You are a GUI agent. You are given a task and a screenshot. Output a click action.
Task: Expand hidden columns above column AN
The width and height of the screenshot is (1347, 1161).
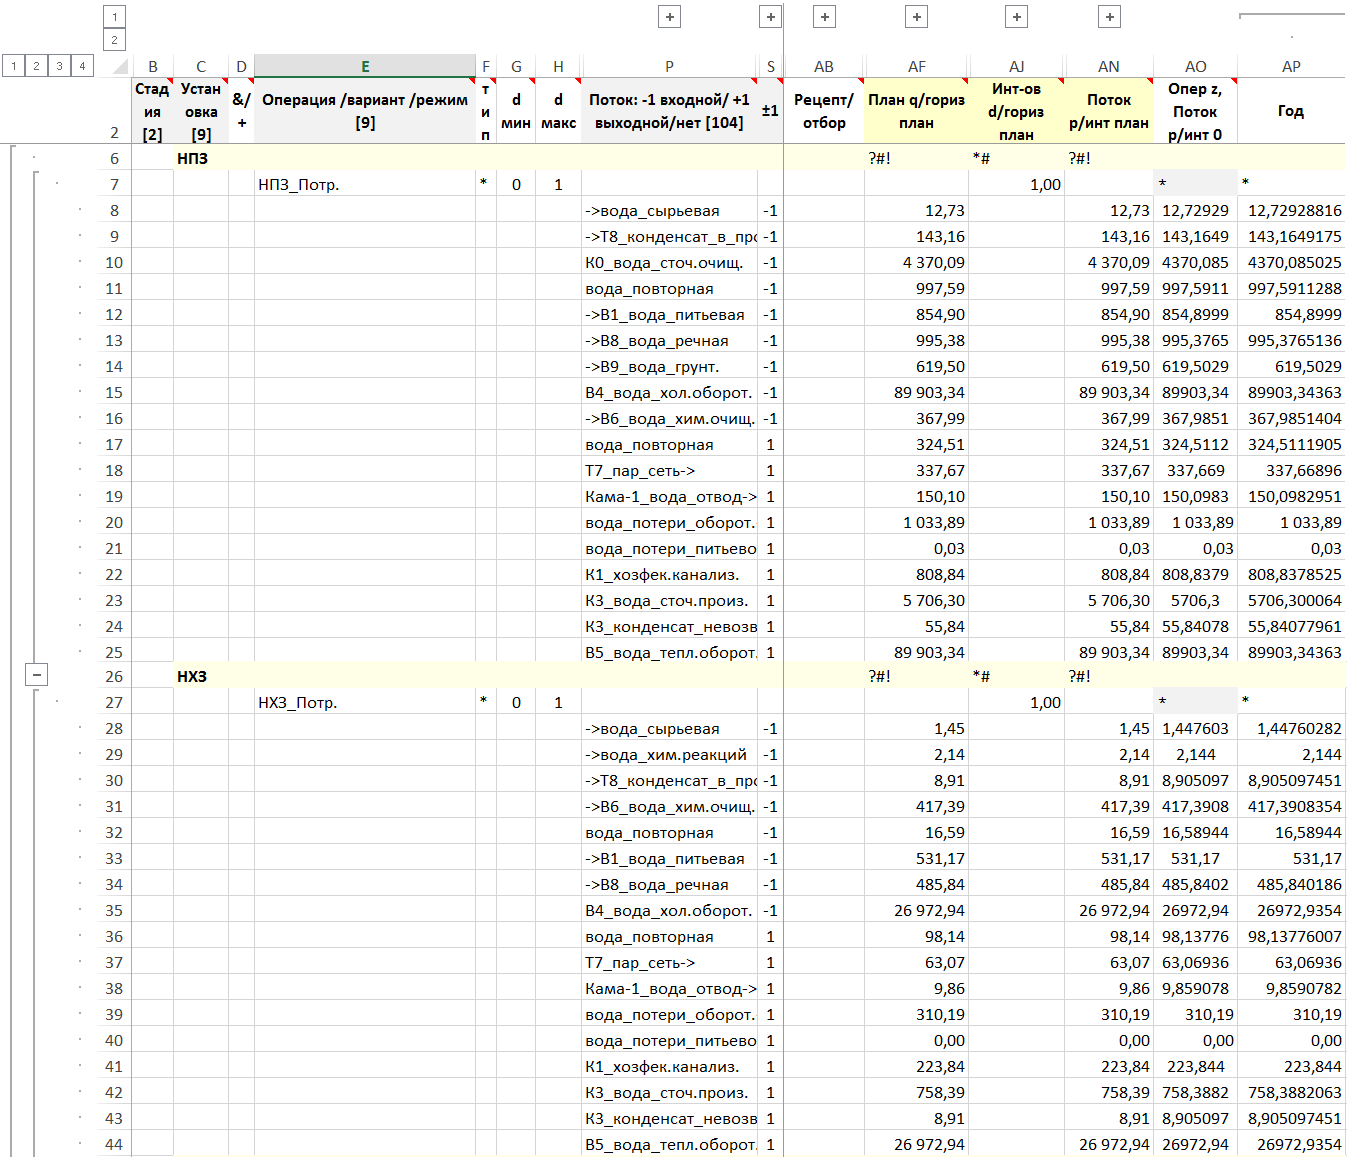[x=1109, y=17]
